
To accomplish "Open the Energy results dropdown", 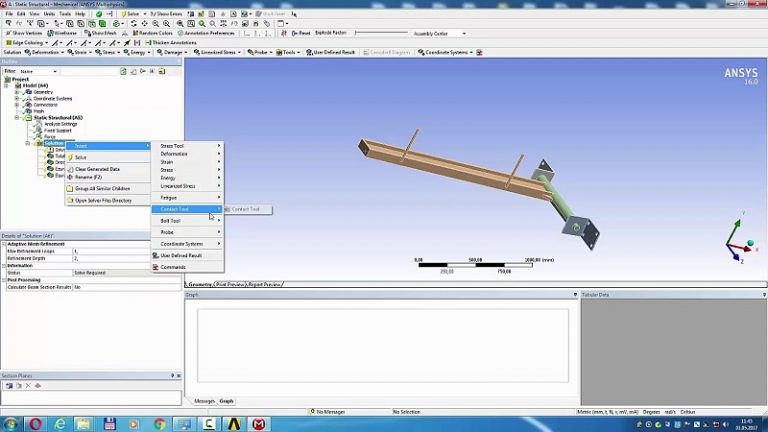I will pyautogui.click(x=137, y=52).
